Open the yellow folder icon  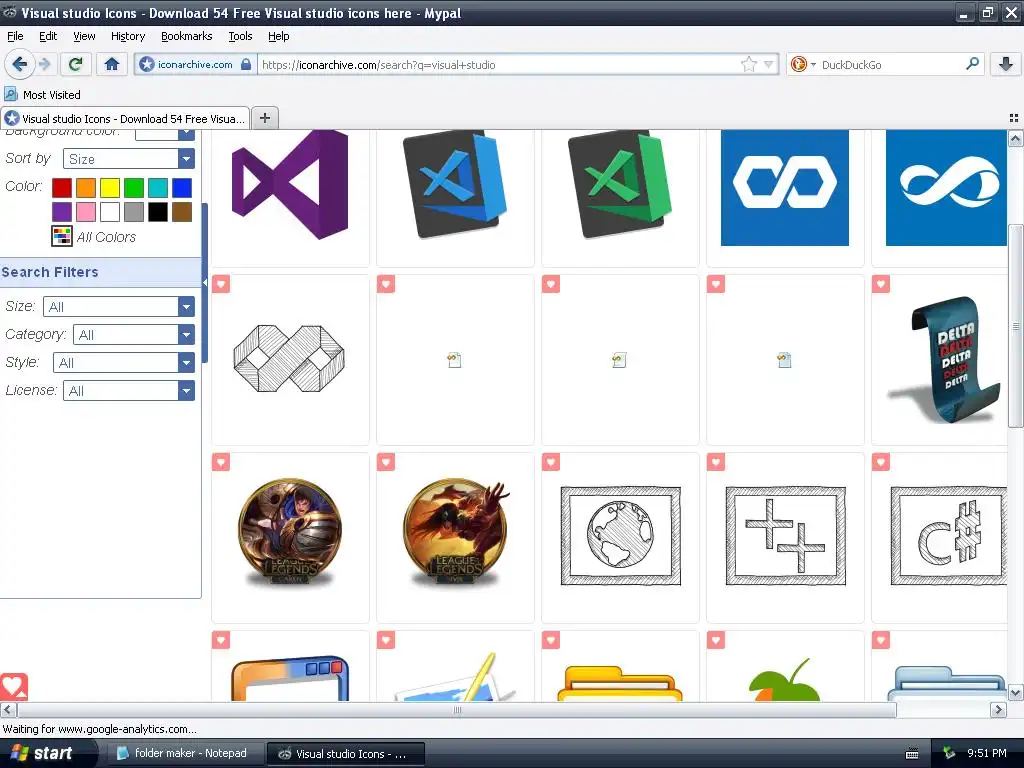click(620, 683)
